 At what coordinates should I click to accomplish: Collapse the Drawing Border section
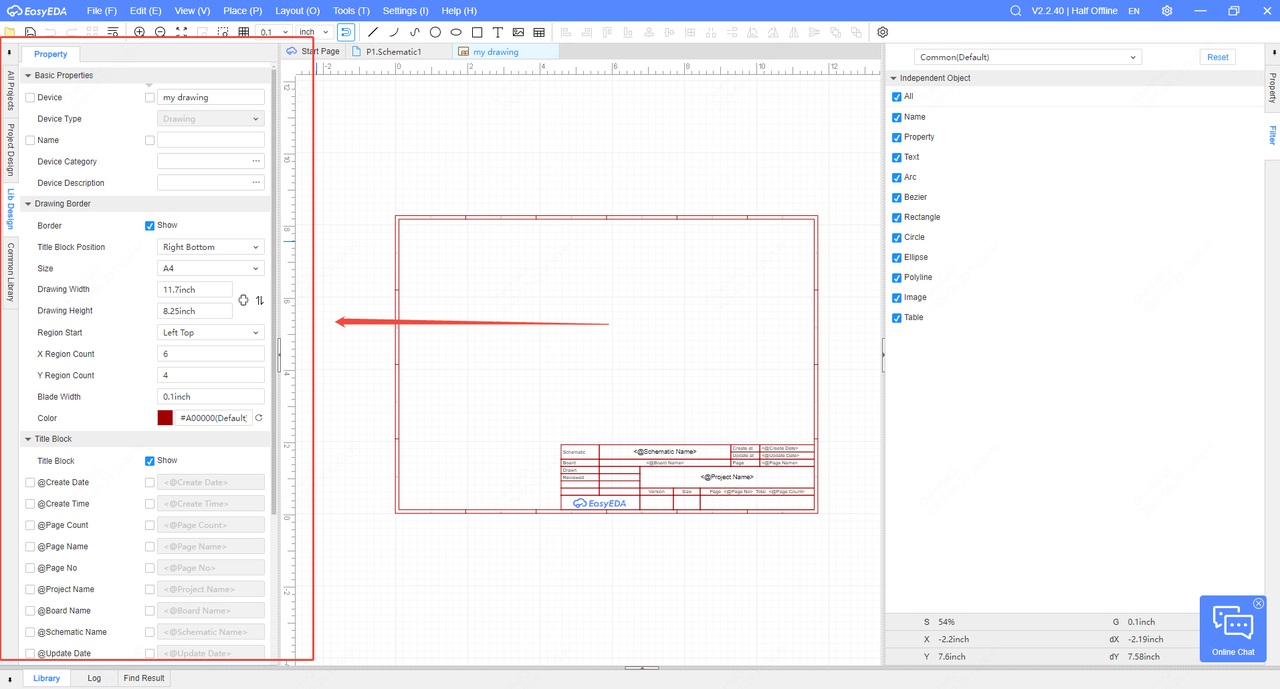pyautogui.click(x=28, y=204)
